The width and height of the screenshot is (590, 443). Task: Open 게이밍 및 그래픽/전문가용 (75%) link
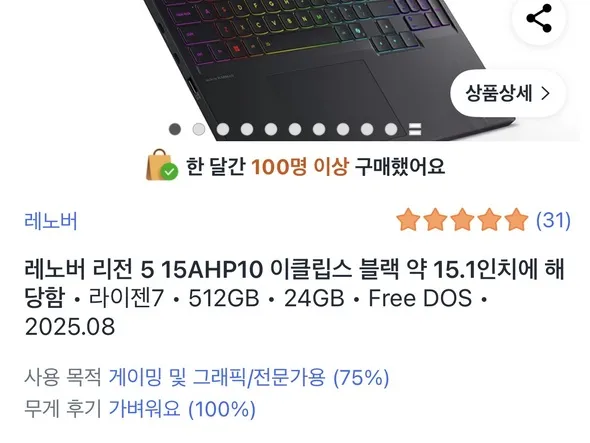tap(249, 377)
